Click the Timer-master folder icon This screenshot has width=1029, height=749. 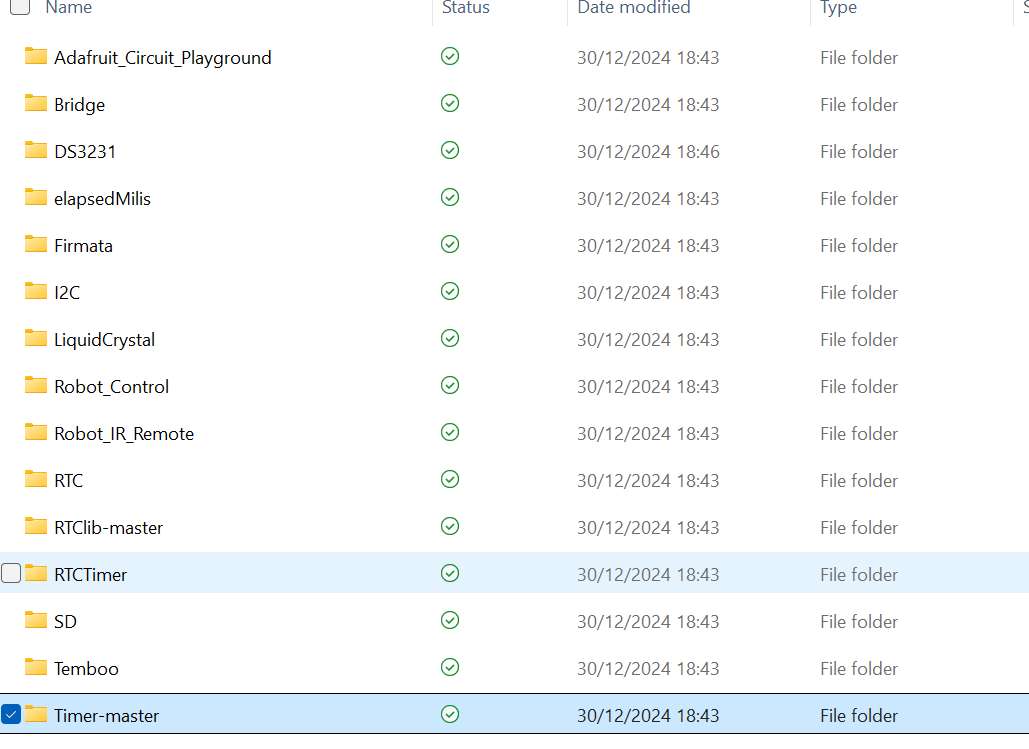(35, 715)
